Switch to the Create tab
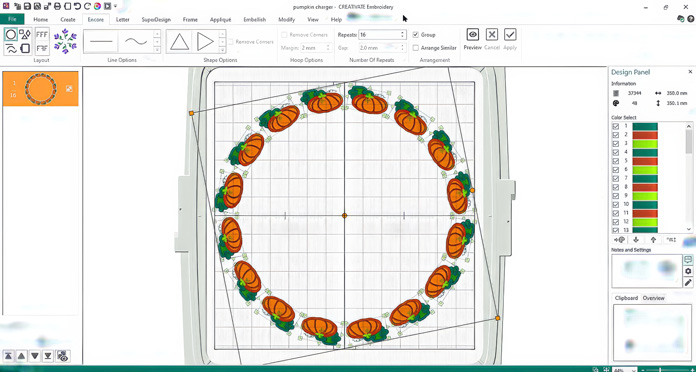This screenshot has width=696, height=372. pos(68,20)
